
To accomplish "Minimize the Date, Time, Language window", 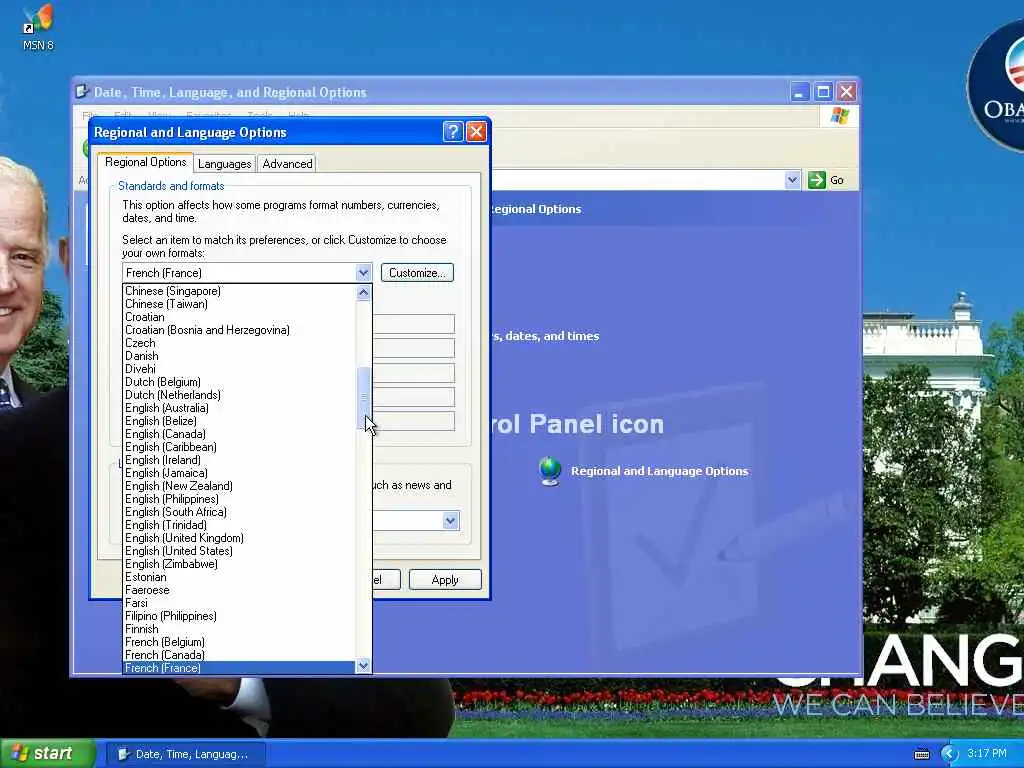I will (x=799, y=91).
